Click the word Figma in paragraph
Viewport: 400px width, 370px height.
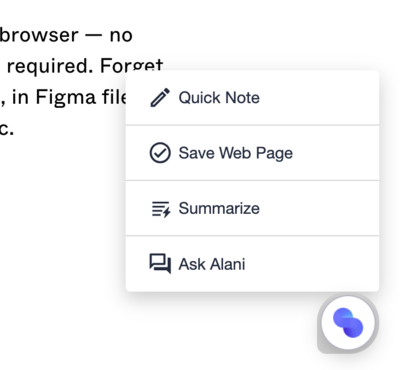pos(65,98)
